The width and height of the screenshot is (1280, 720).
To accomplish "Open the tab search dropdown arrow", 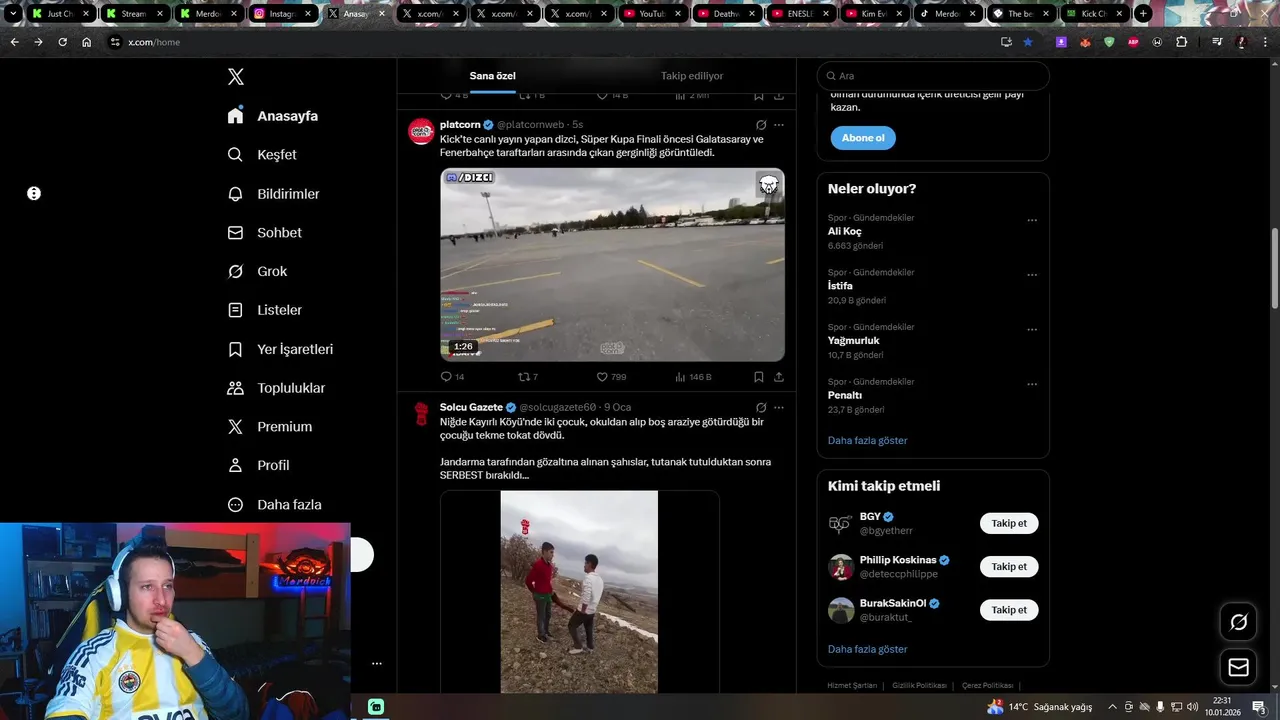I will coord(13,14).
